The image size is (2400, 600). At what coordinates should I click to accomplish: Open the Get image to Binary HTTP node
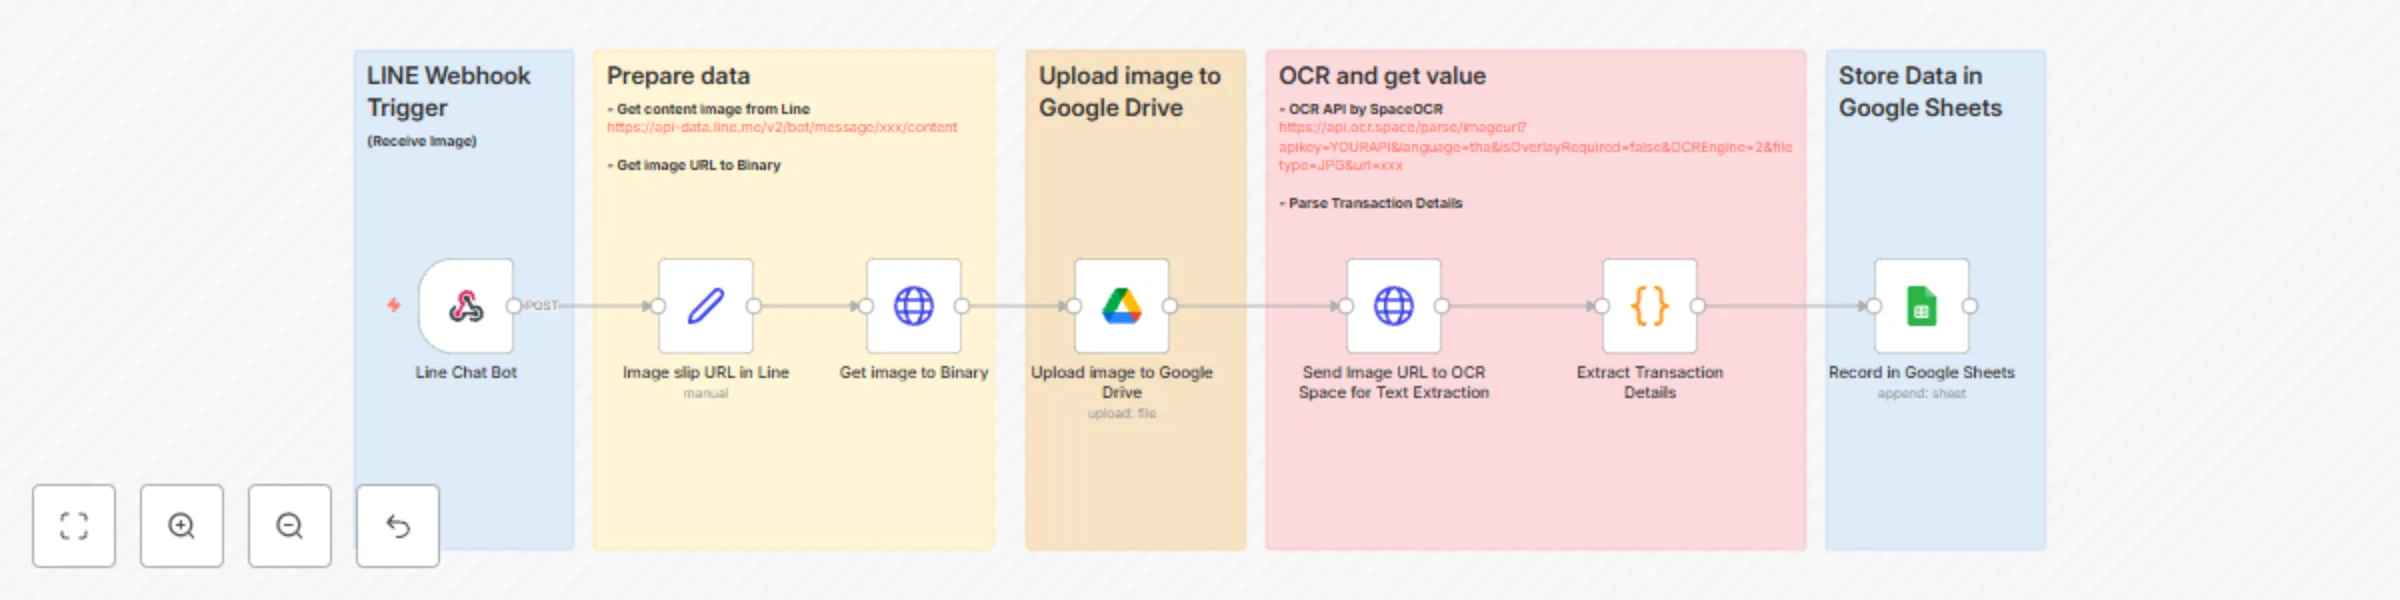(x=914, y=306)
